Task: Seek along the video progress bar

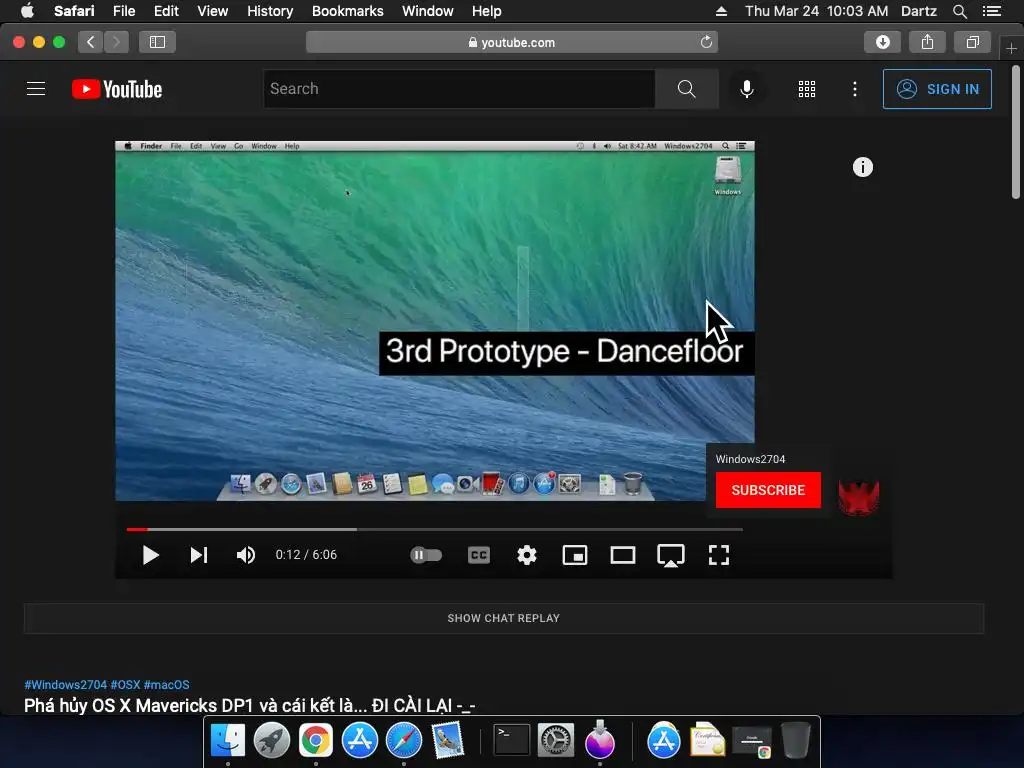Action: pyautogui.click(x=434, y=529)
